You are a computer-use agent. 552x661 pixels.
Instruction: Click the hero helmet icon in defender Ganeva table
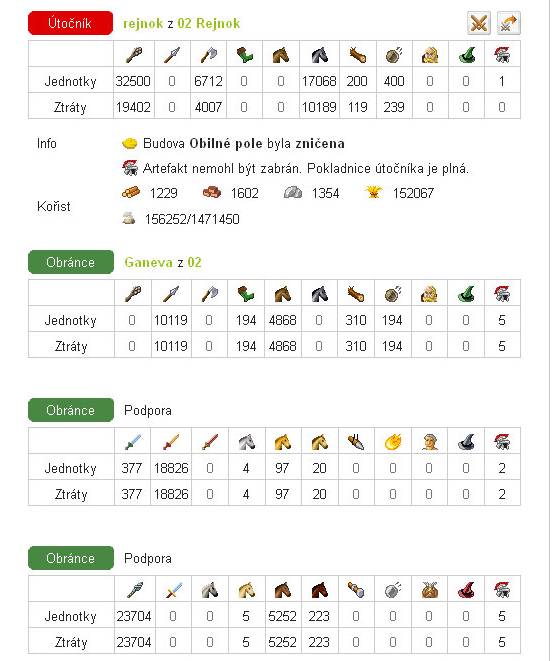tap(502, 293)
